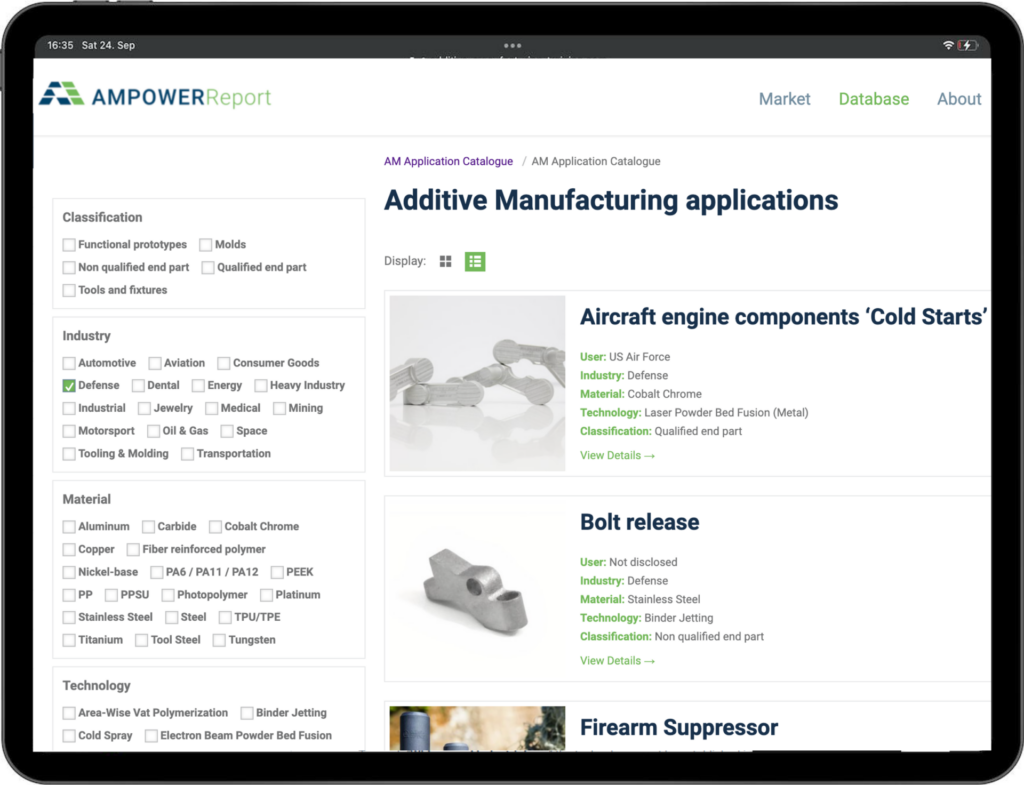Enable Binder Jetting technology filter

pyautogui.click(x=247, y=713)
